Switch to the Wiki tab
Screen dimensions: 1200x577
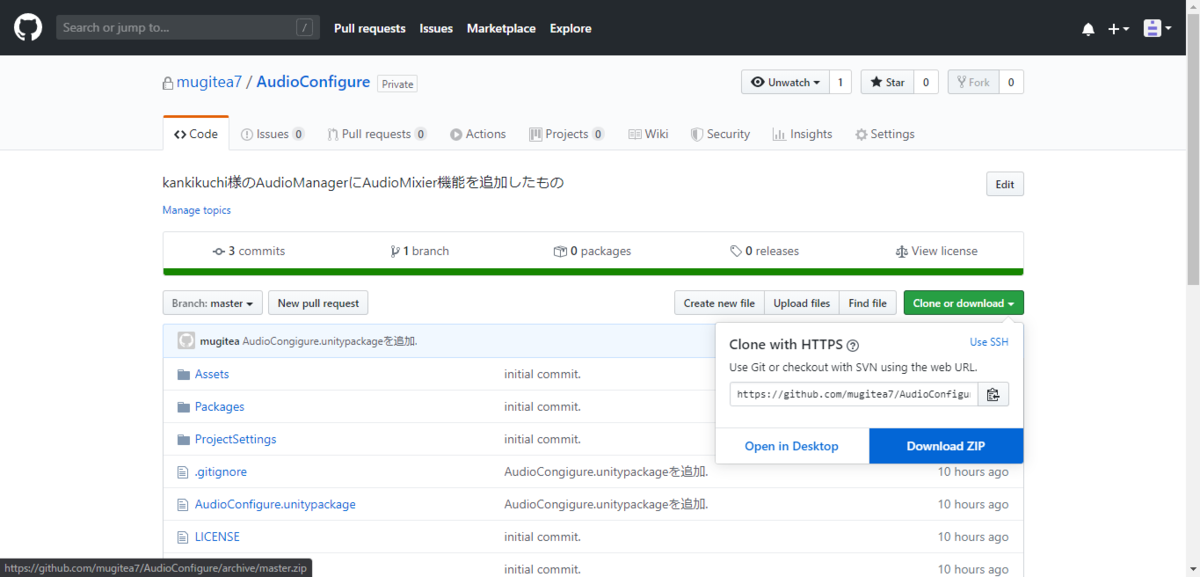coord(648,134)
